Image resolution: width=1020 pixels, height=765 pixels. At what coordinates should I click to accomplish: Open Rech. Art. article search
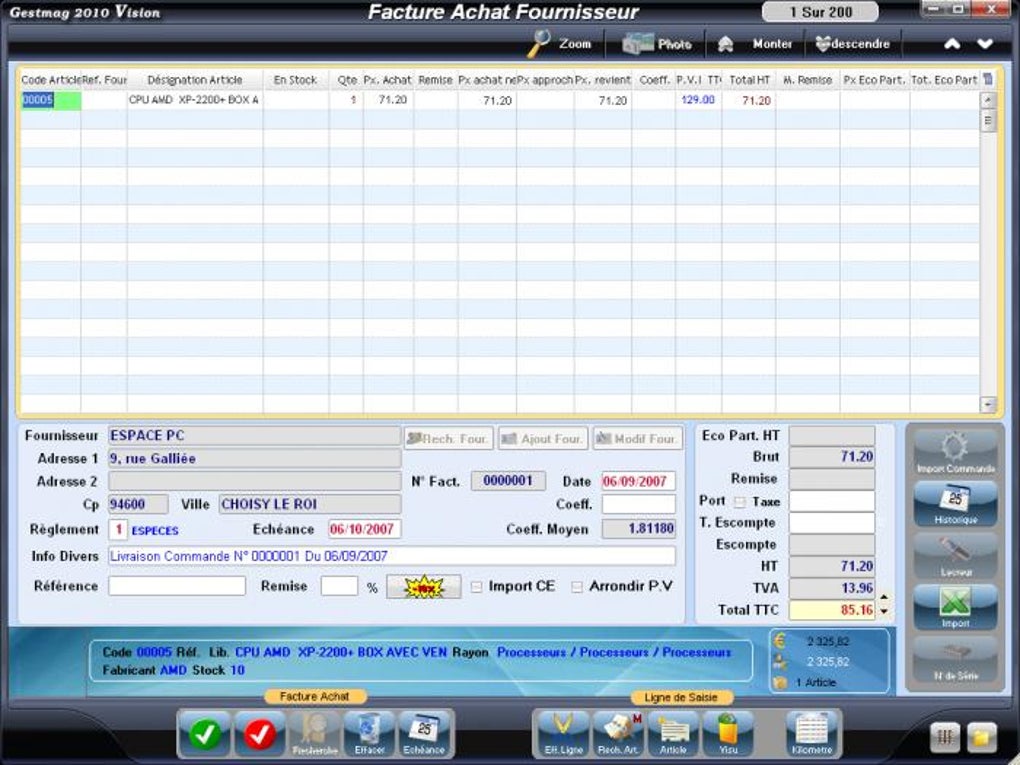pyautogui.click(x=619, y=734)
